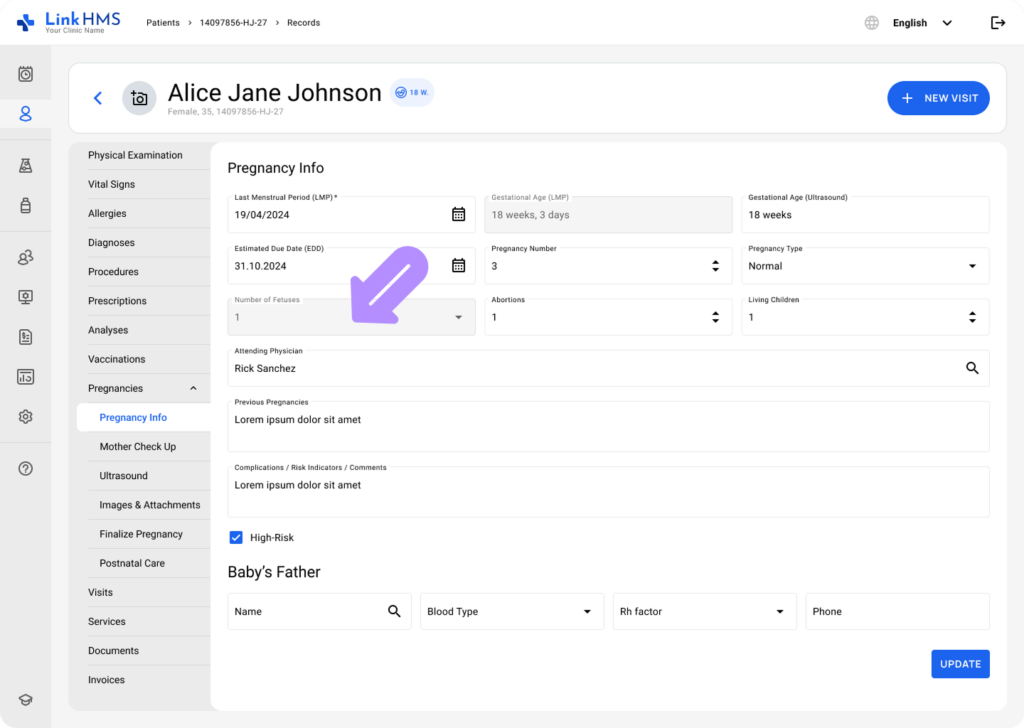Open calendar picker for Last Menstrual Period
Image resolution: width=1024 pixels, height=728 pixels.
[x=458, y=214]
